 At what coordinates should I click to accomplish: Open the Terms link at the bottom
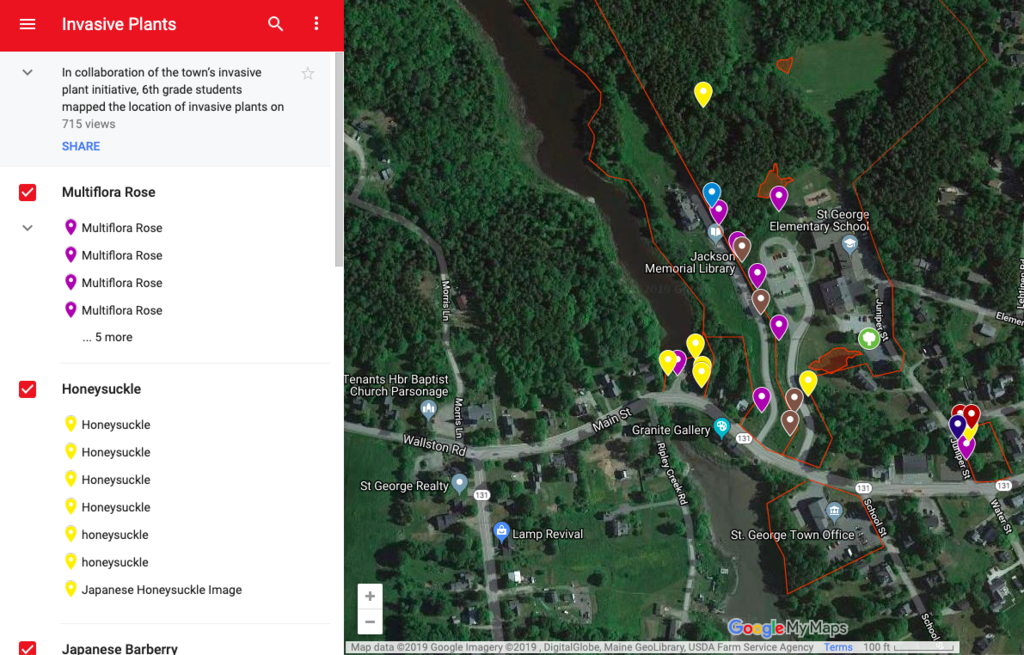(x=838, y=647)
